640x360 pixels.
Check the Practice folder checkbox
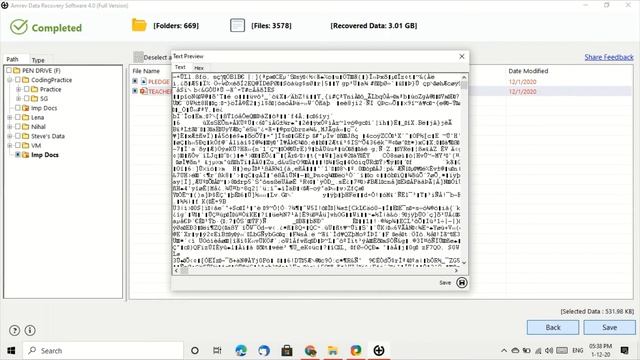(x=27, y=89)
